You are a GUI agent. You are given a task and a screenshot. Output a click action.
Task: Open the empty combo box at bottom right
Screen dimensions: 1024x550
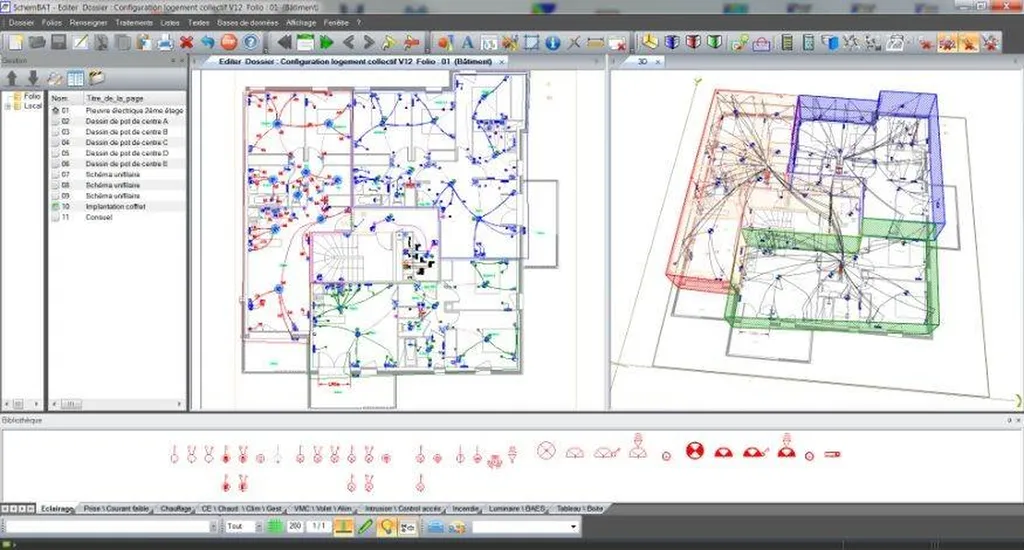(x=525, y=526)
